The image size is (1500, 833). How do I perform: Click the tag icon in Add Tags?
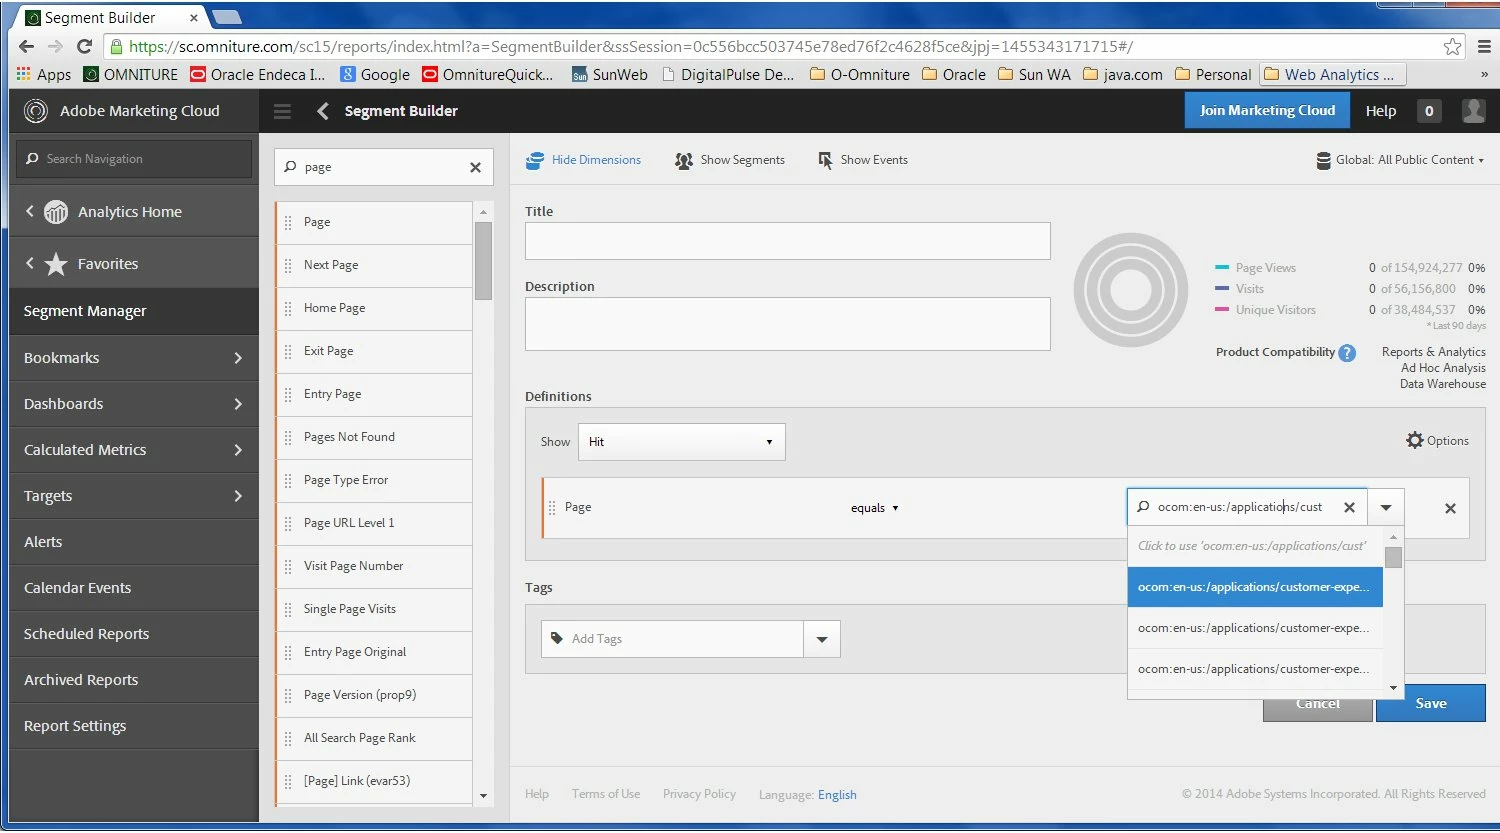click(x=557, y=638)
